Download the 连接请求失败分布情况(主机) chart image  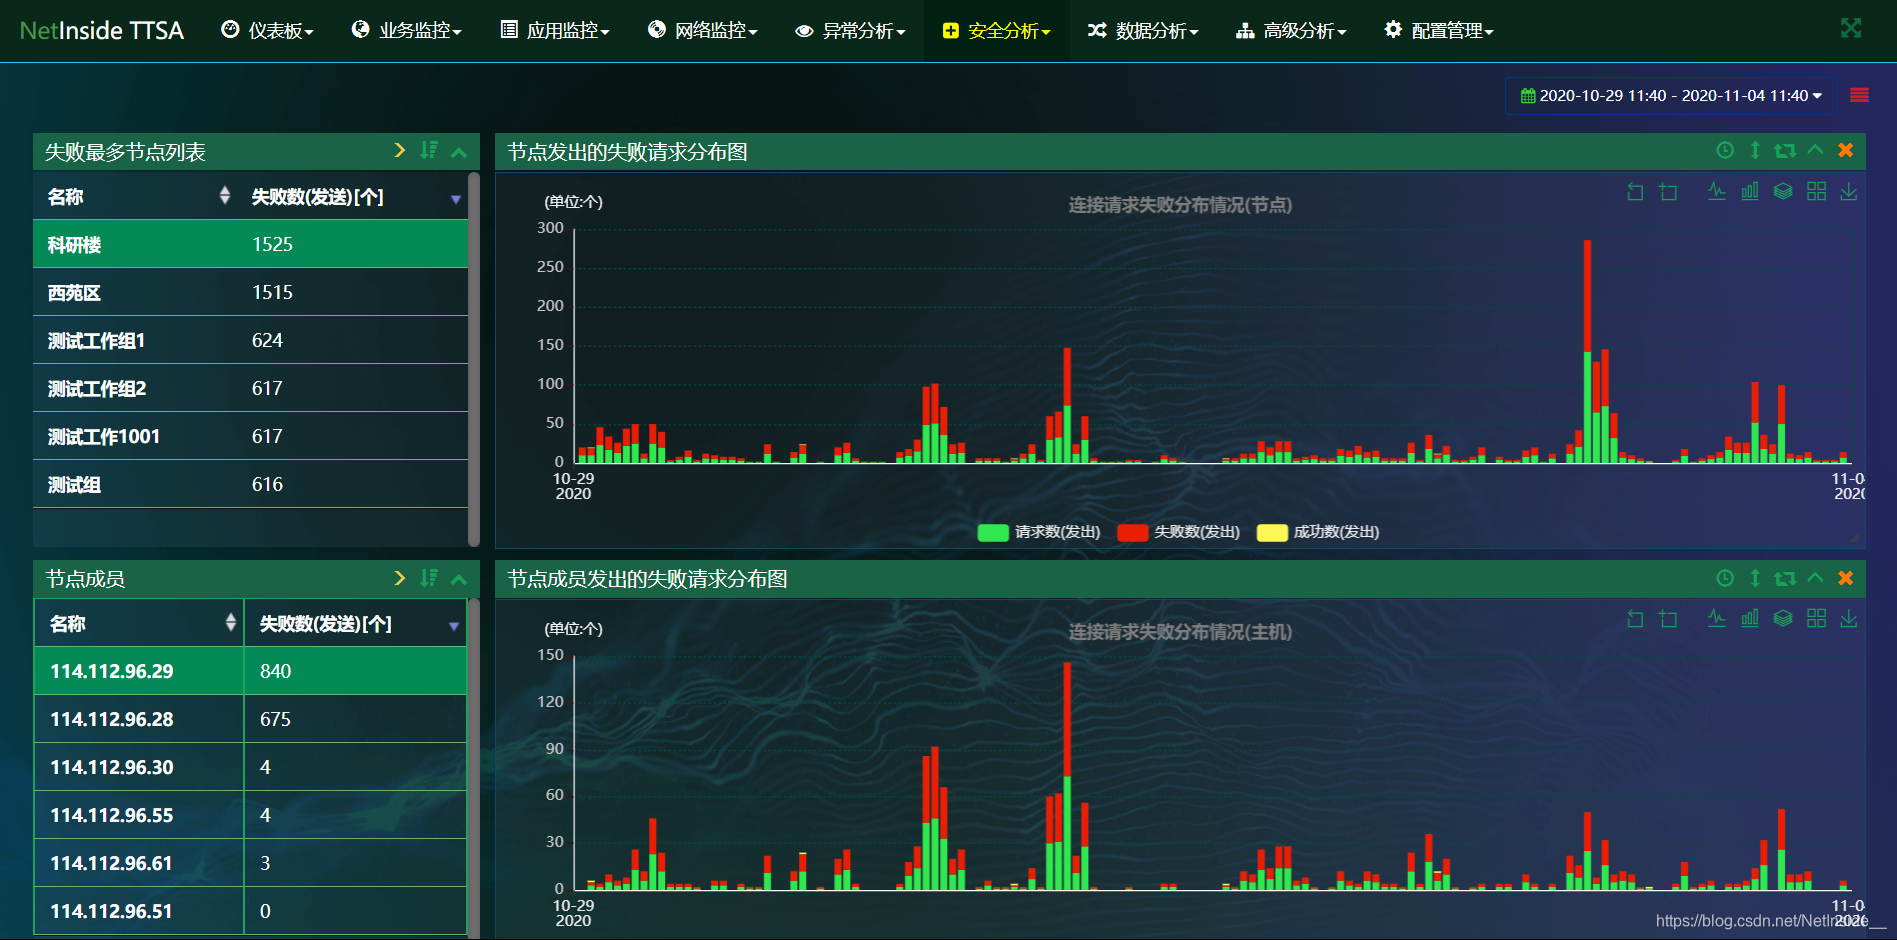1849,618
